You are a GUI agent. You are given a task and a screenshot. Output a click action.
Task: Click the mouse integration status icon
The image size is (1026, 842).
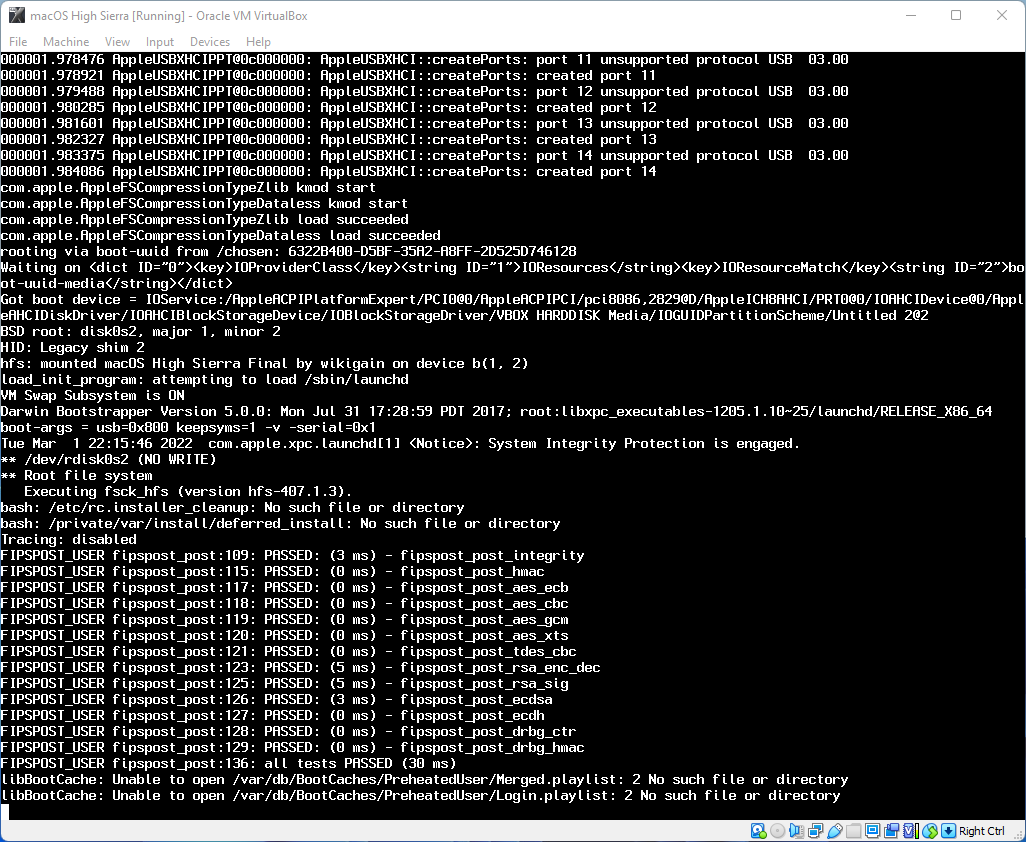(930, 831)
